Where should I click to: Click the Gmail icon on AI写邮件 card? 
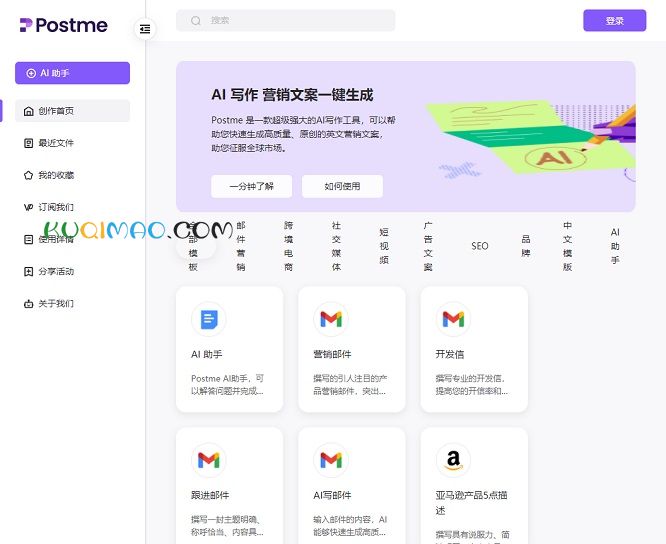point(331,460)
